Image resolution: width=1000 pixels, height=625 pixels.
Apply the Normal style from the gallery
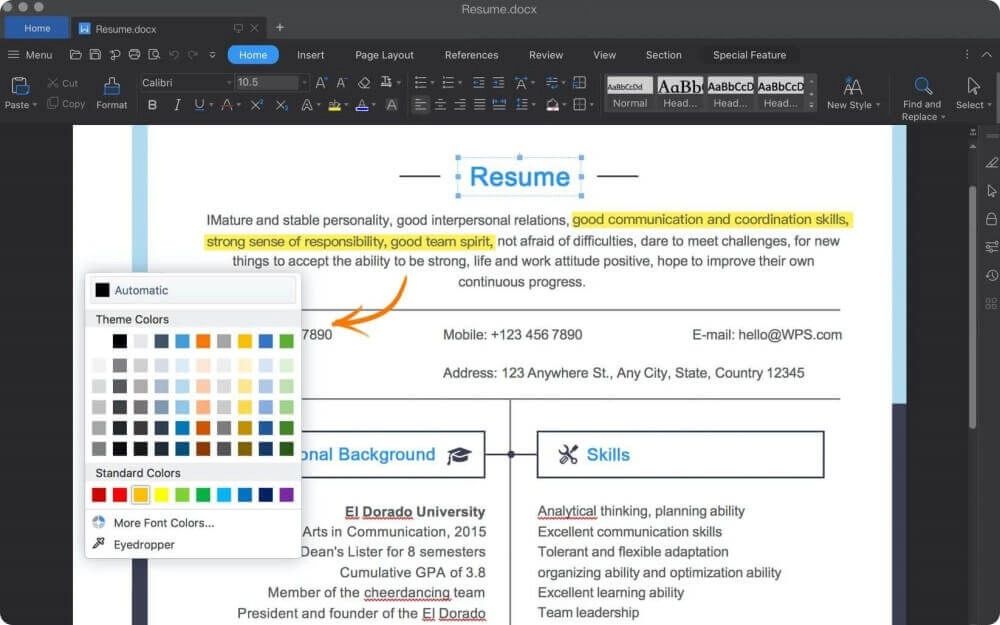coord(630,92)
